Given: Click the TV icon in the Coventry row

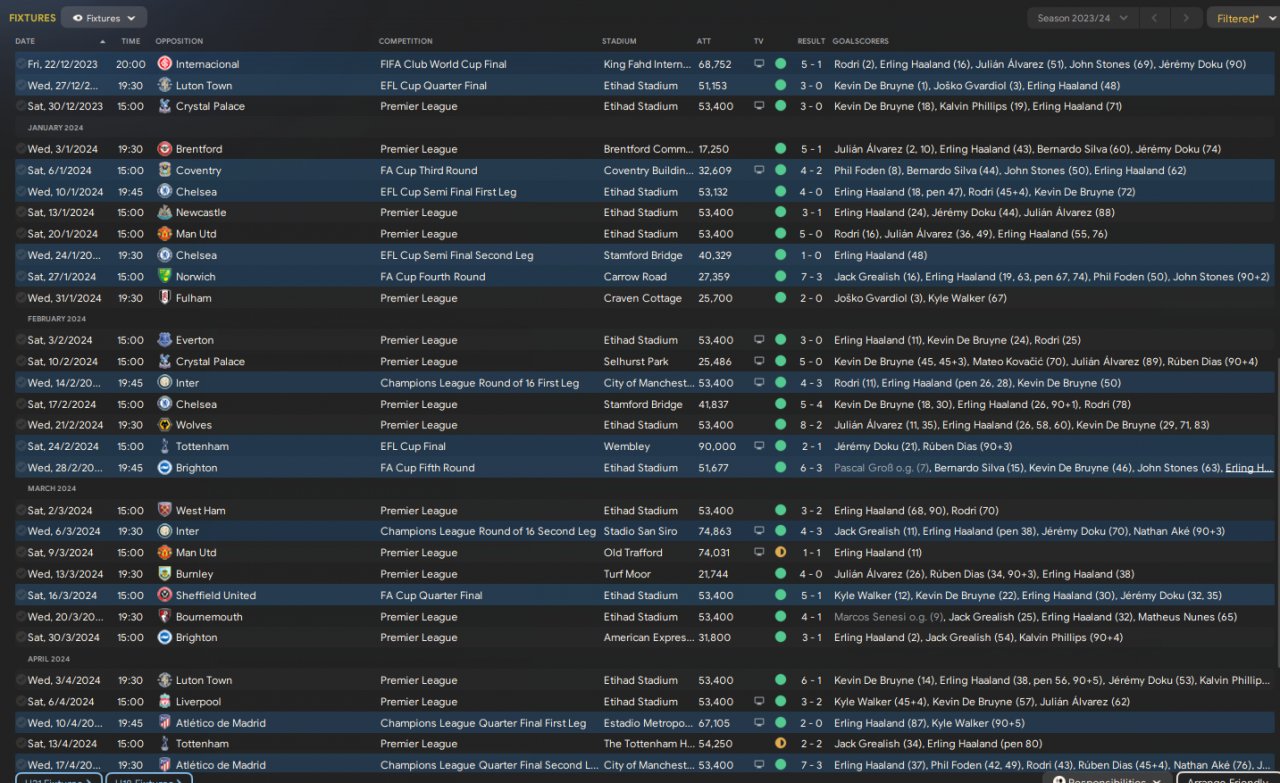Looking at the screenshot, I should pyautogui.click(x=759, y=170).
